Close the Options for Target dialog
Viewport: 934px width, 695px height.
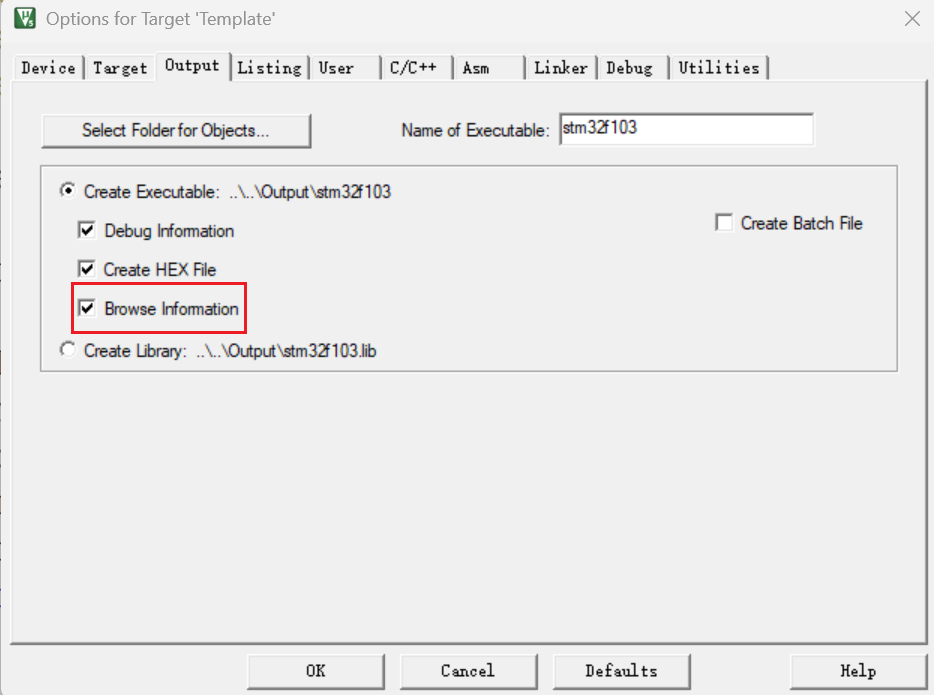912,18
